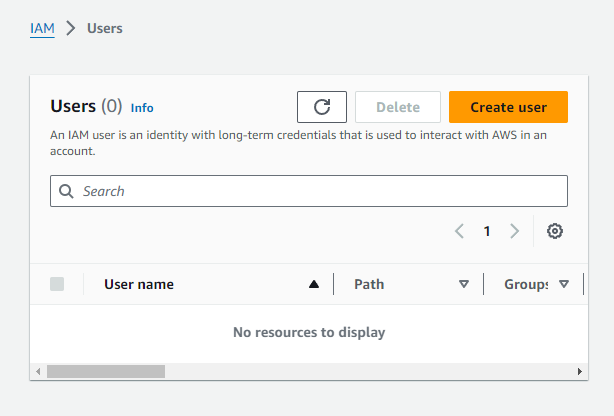Screen dimensions: 614x416
Task: Open the Info link beside Users
Action: coord(142,108)
